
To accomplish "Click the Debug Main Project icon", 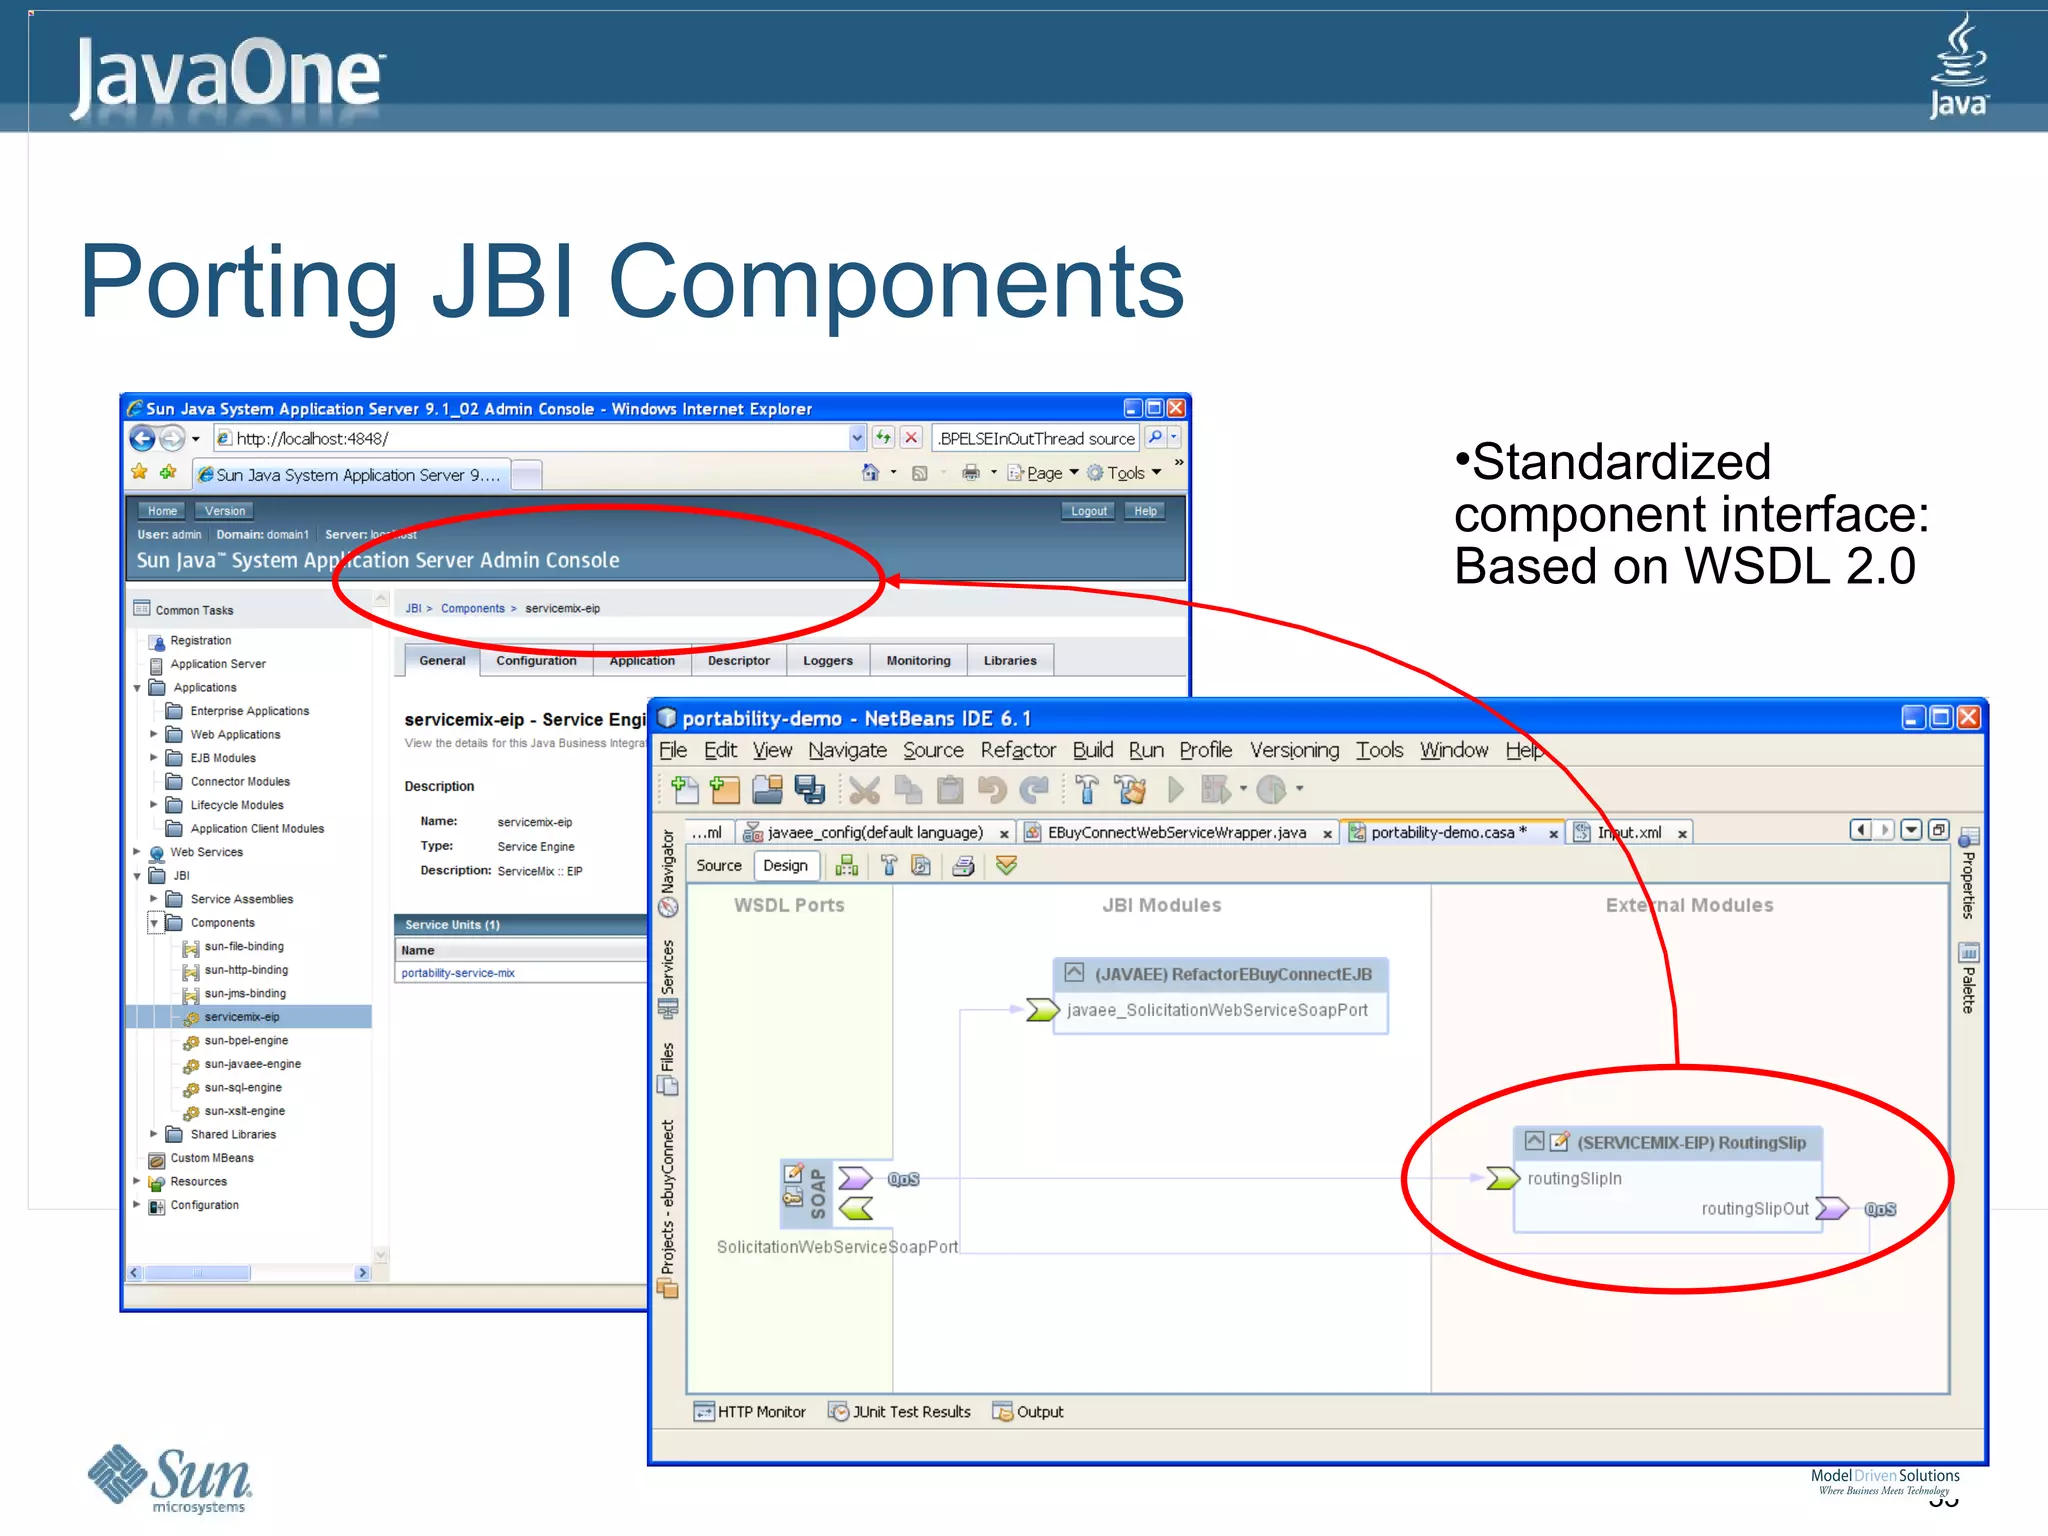I will click(x=1216, y=790).
